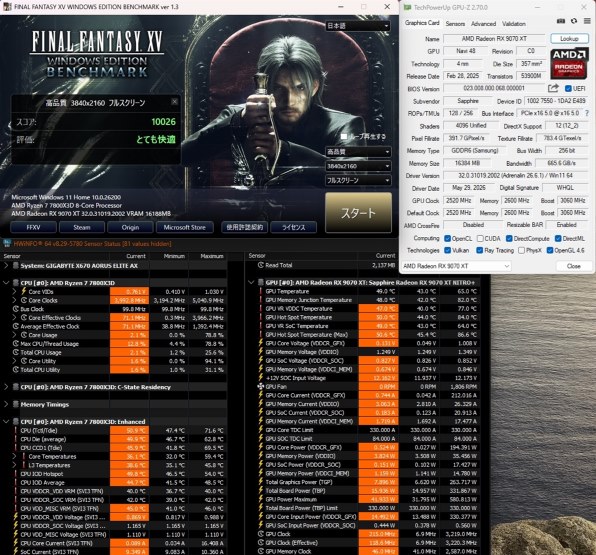The width and height of the screenshot is (596, 555).
Task: Click the HWiNFO sensor status window icon
Action: [6, 243]
